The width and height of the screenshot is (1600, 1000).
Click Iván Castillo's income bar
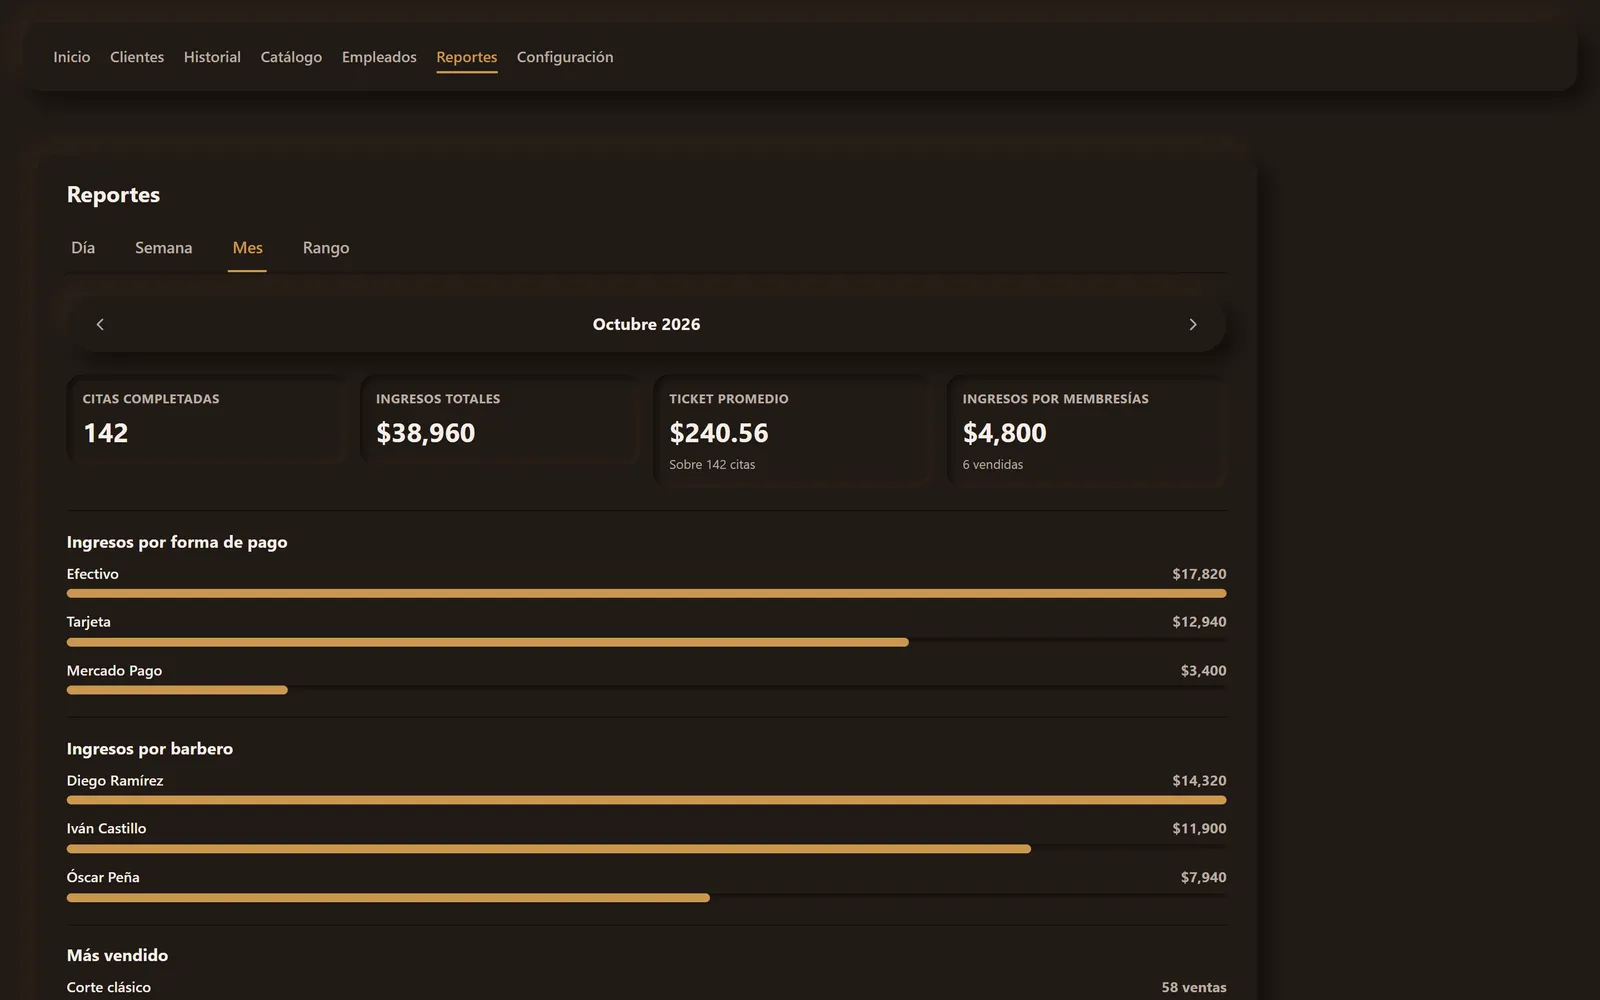coord(646,849)
